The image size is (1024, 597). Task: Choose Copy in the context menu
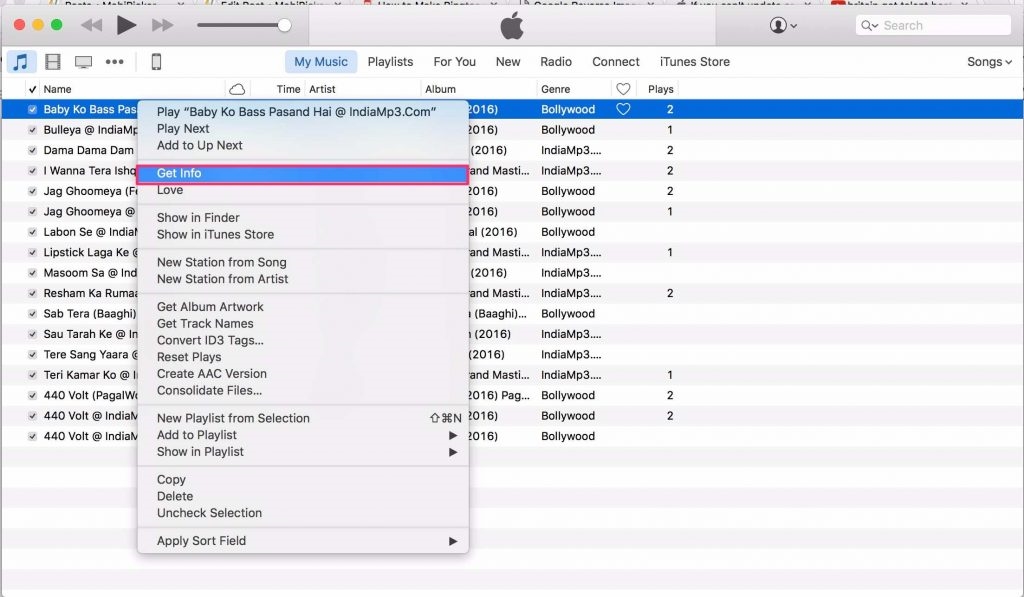171,479
